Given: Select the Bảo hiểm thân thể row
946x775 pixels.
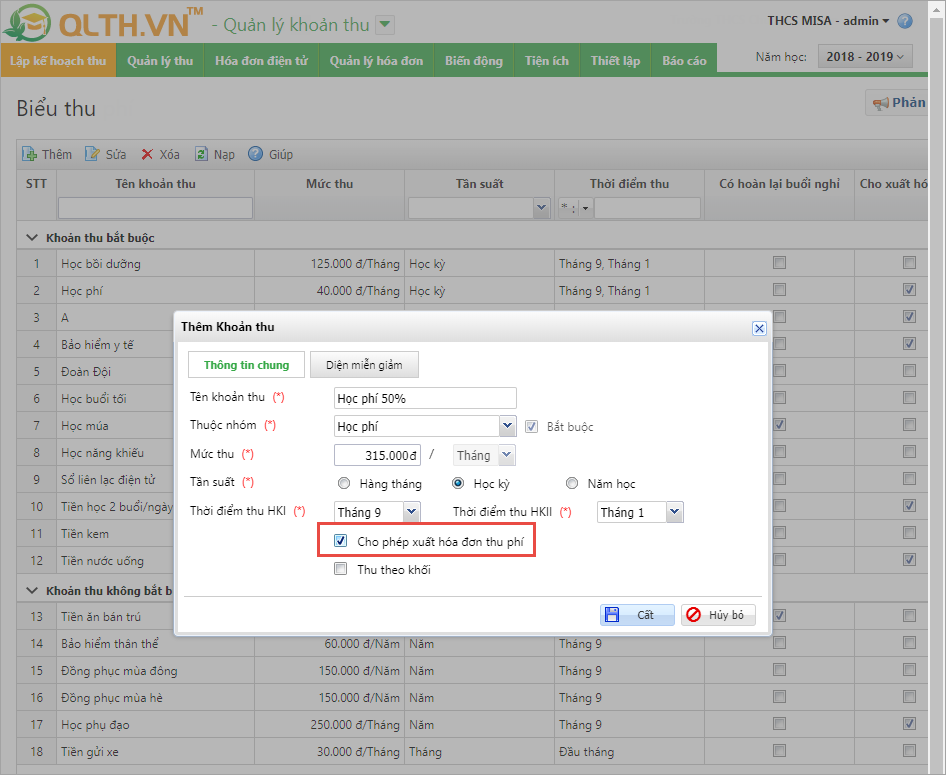Looking at the screenshot, I should point(472,644).
